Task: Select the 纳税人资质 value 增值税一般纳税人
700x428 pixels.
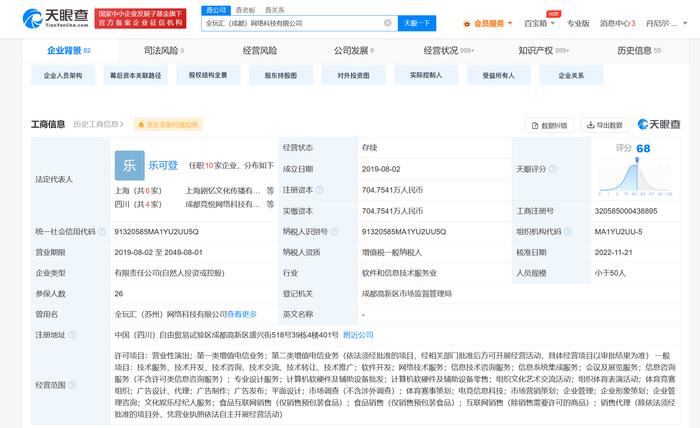Action: (392, 252)
